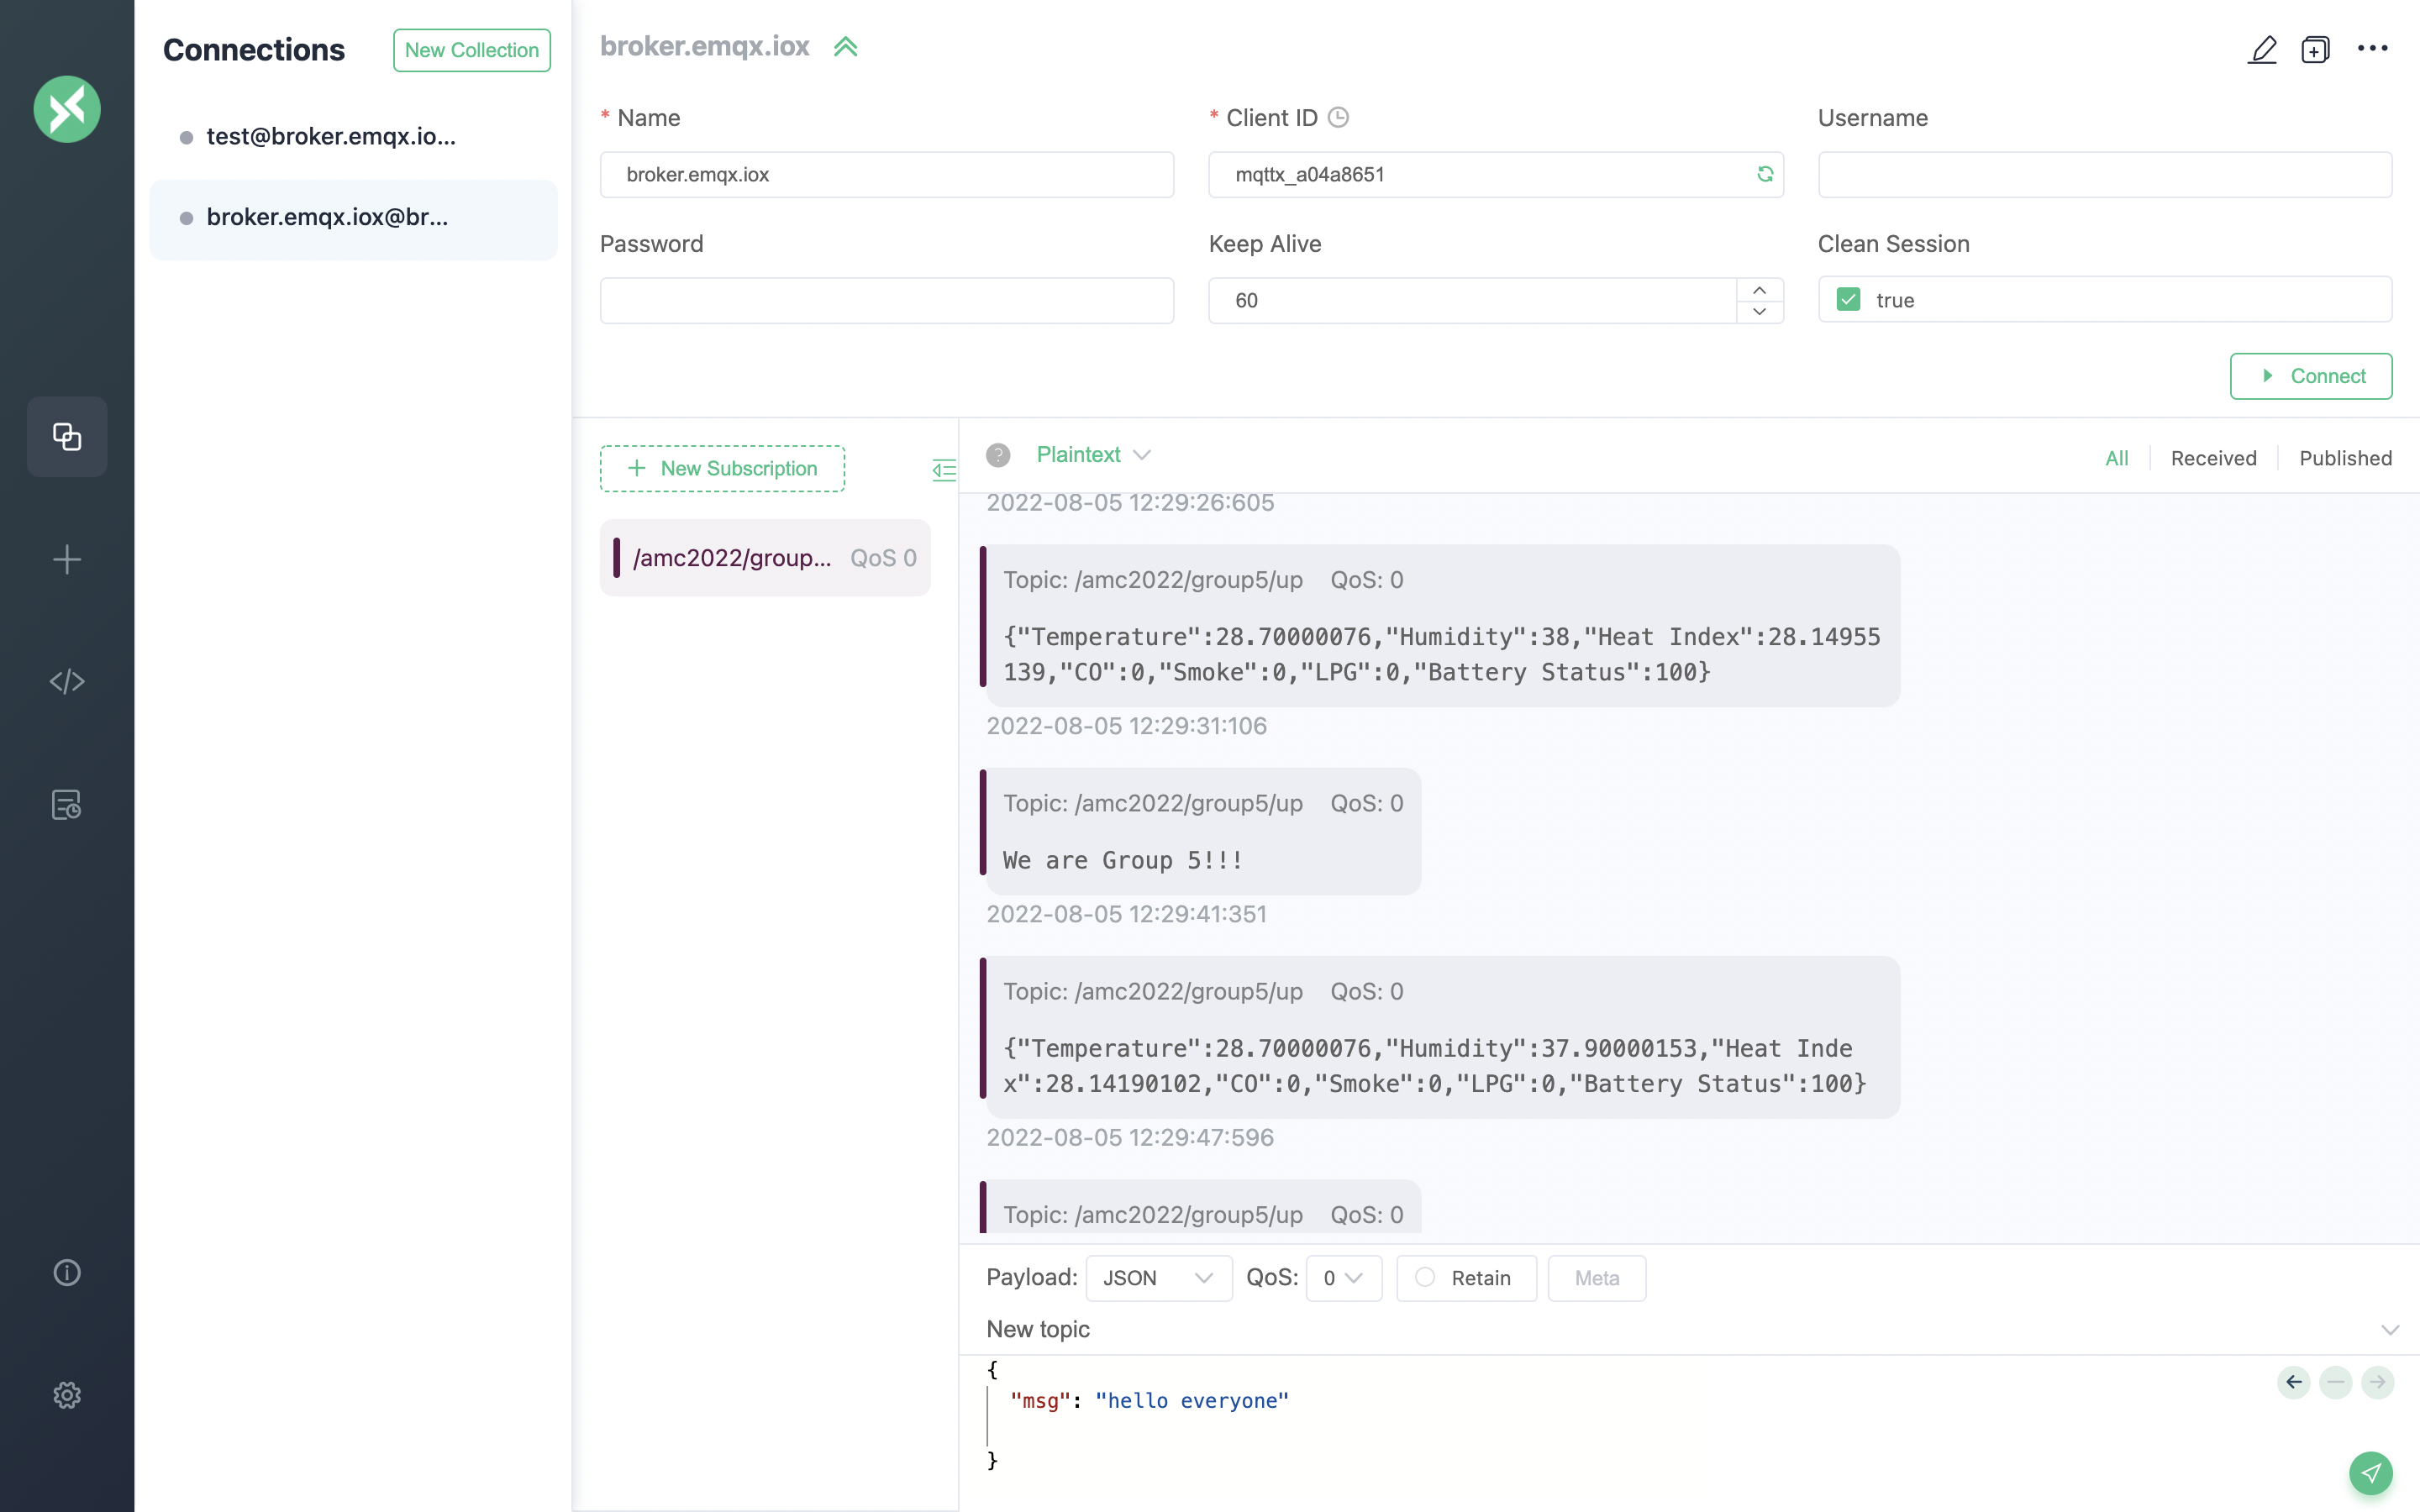The width and height of the screenshot is (2420, 1512).
Task: Collapse connection details with double chevron
Action: coord(846,47)
